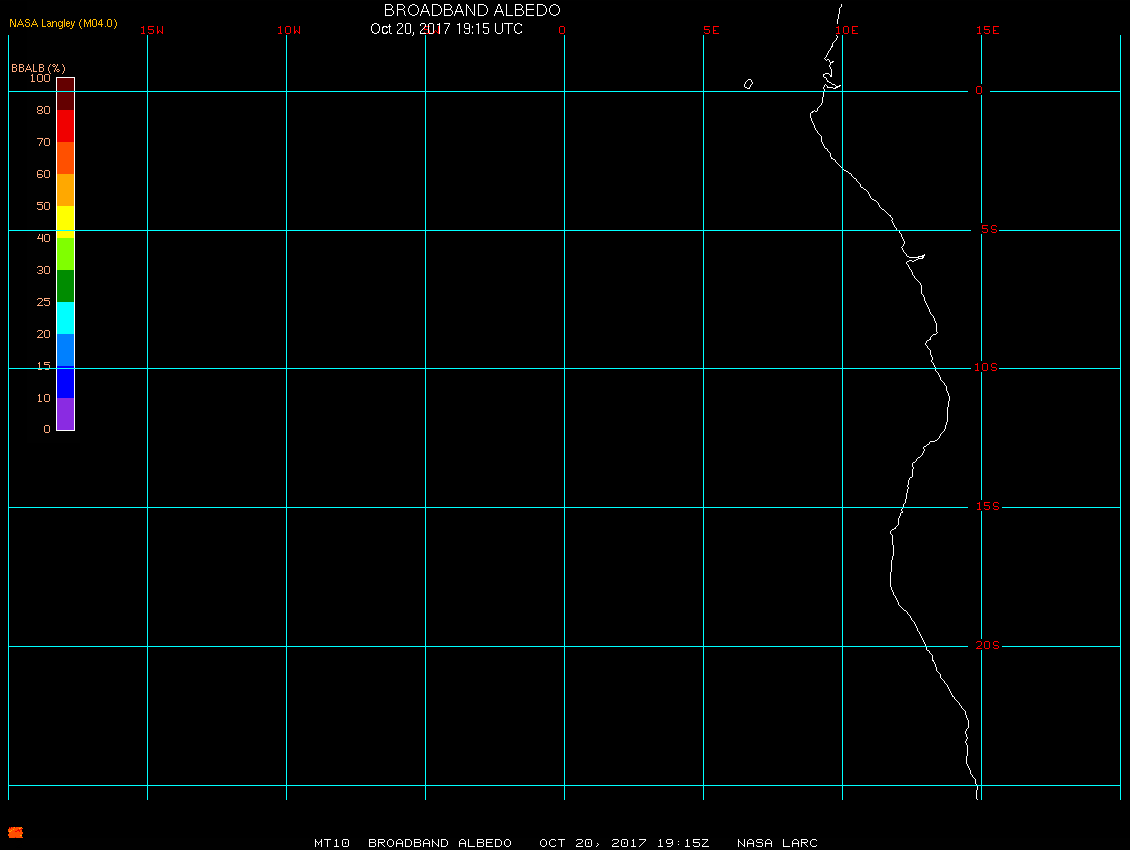Image resolution: width=1130 pixels, height=850 pixels.
Task: Click the 'BROADBAND ALBEDO' heading title
Action: pos(472,10)
